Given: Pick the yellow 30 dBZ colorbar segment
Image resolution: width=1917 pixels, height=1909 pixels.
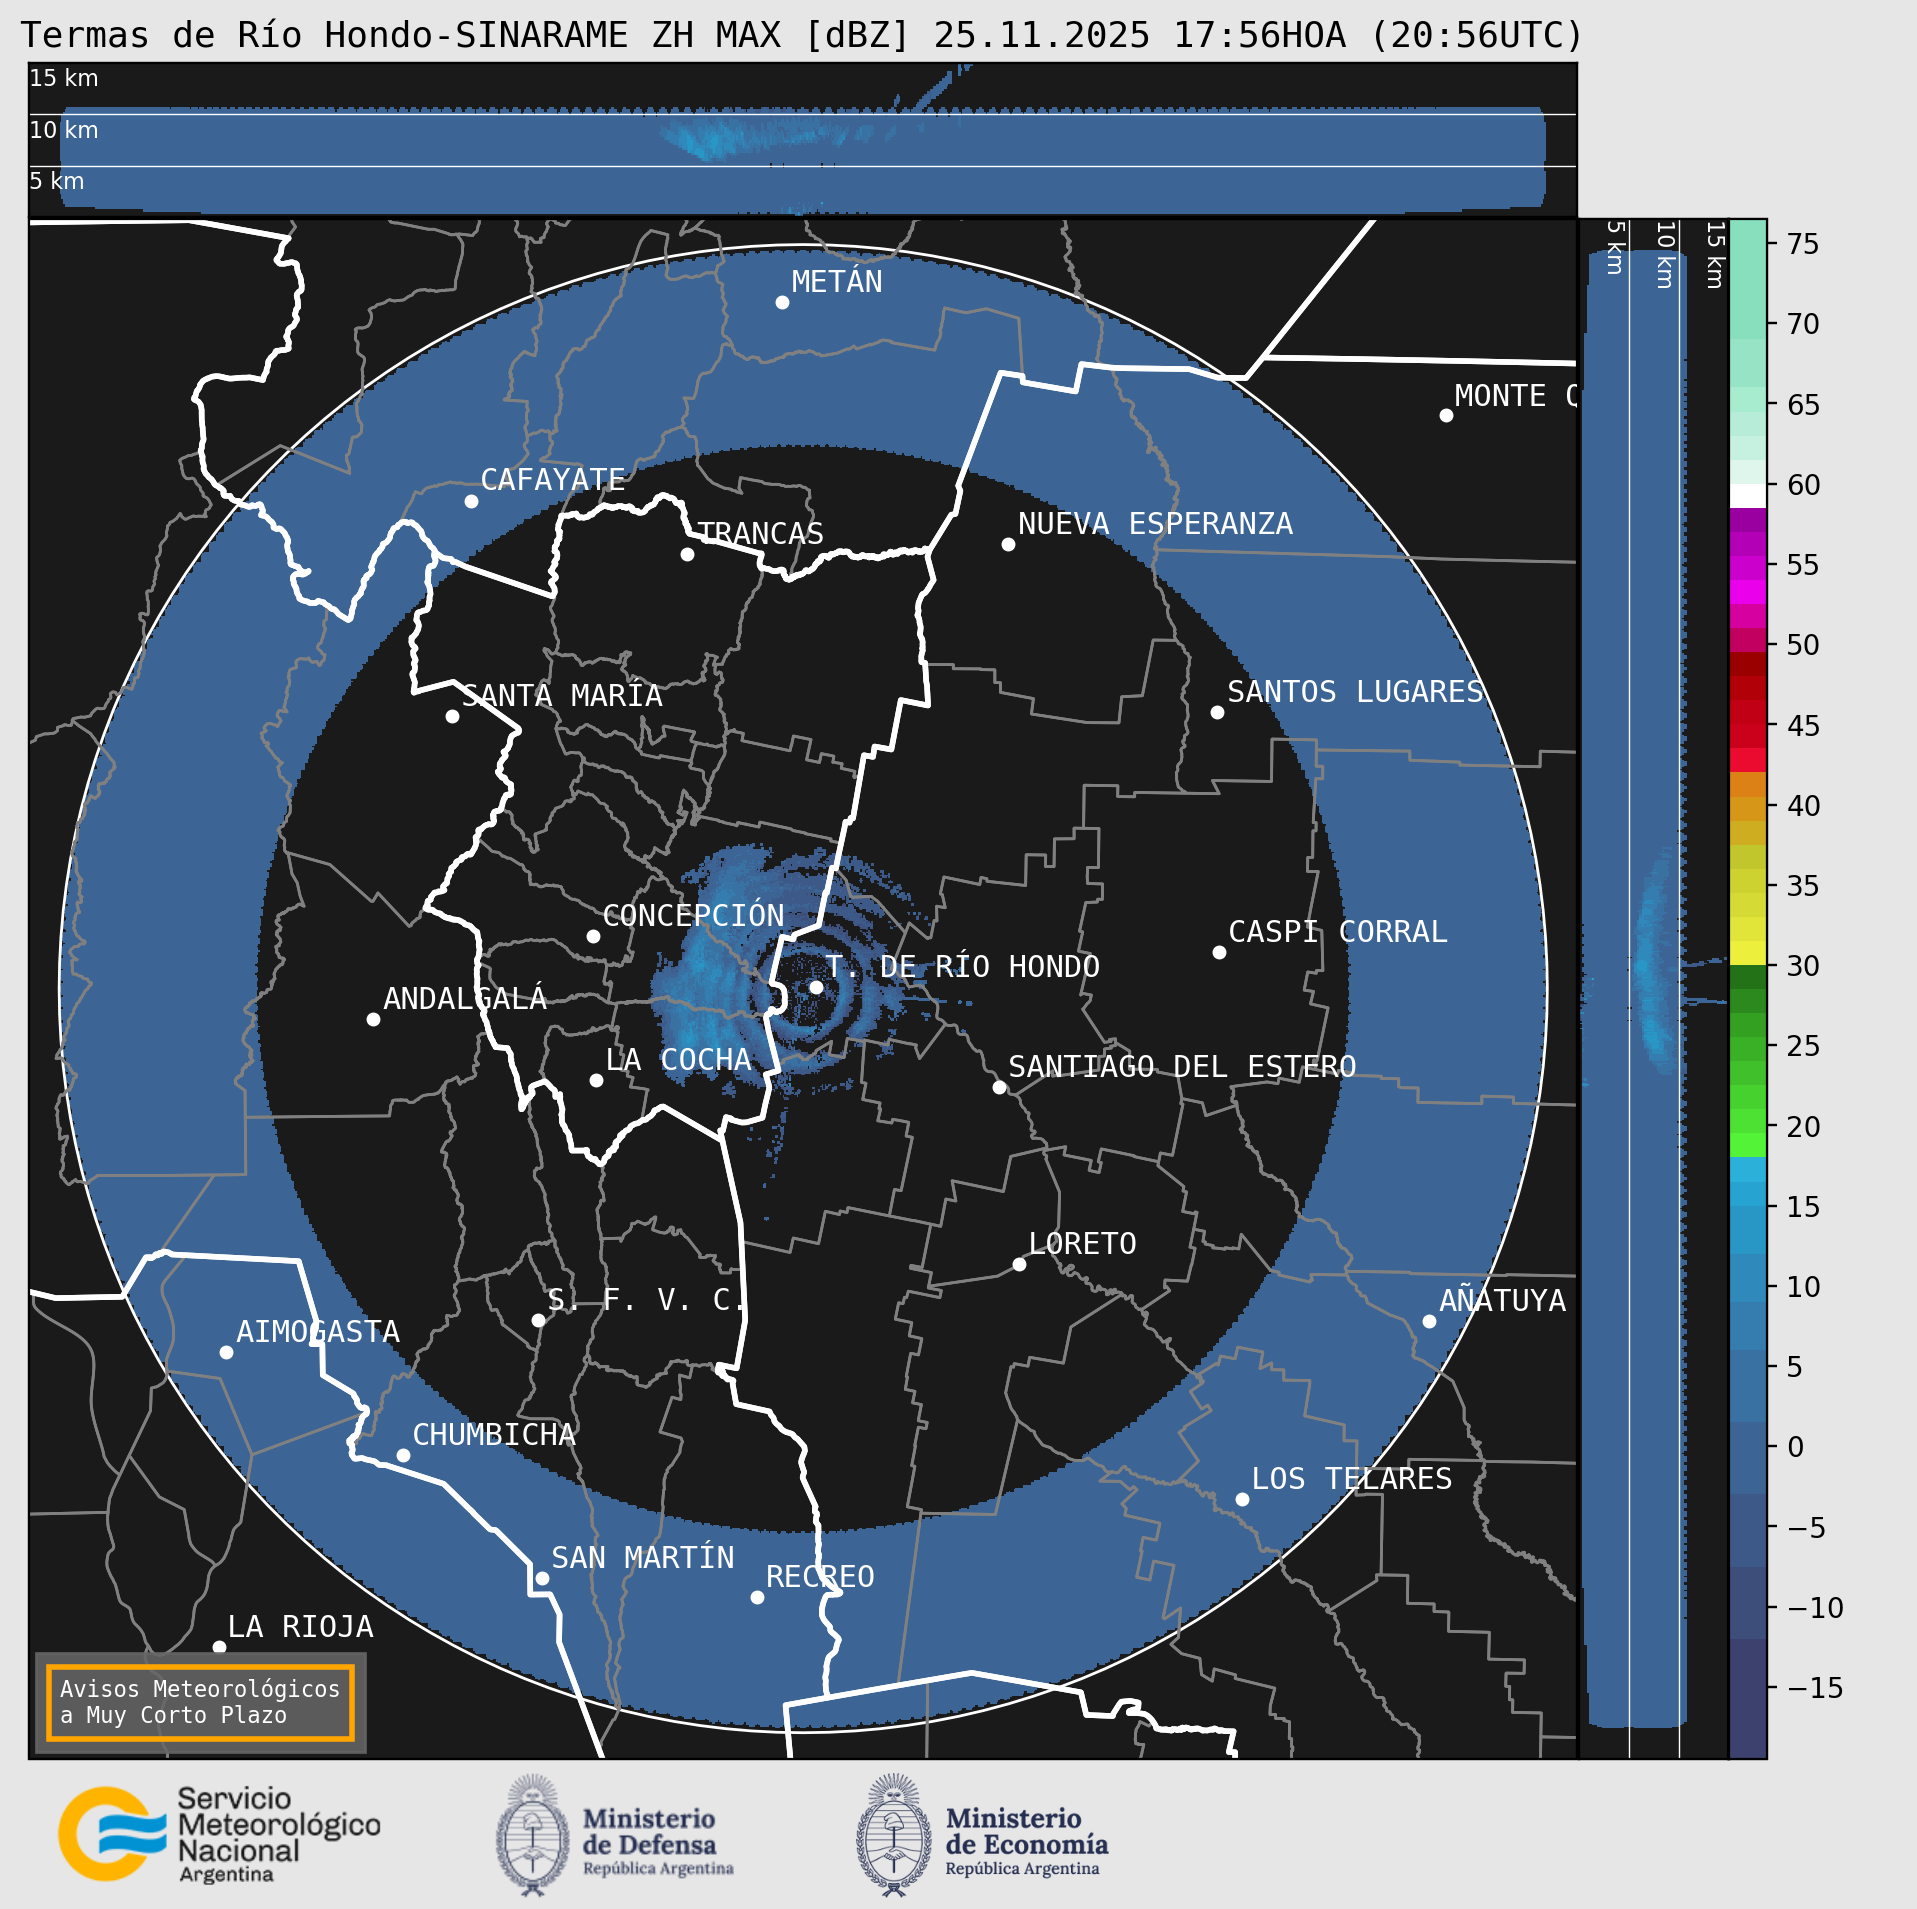Looking at the screenshot, I should pos(1747,952).
